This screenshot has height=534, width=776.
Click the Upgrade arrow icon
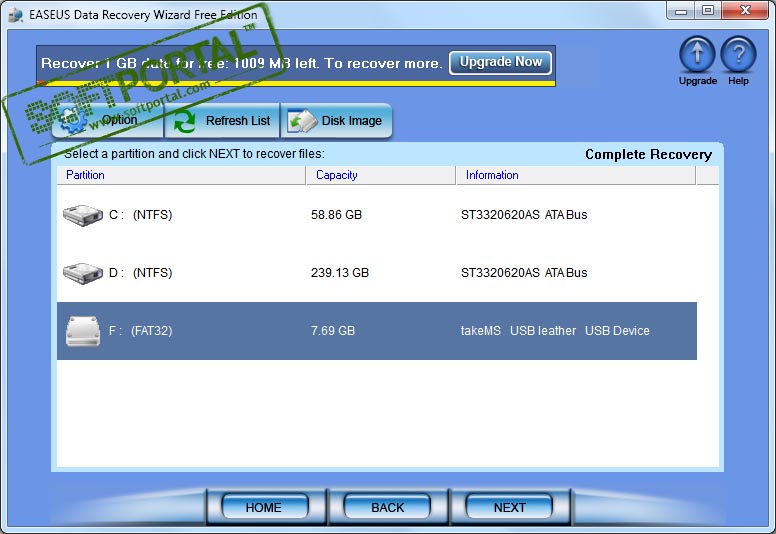[697, 54]
